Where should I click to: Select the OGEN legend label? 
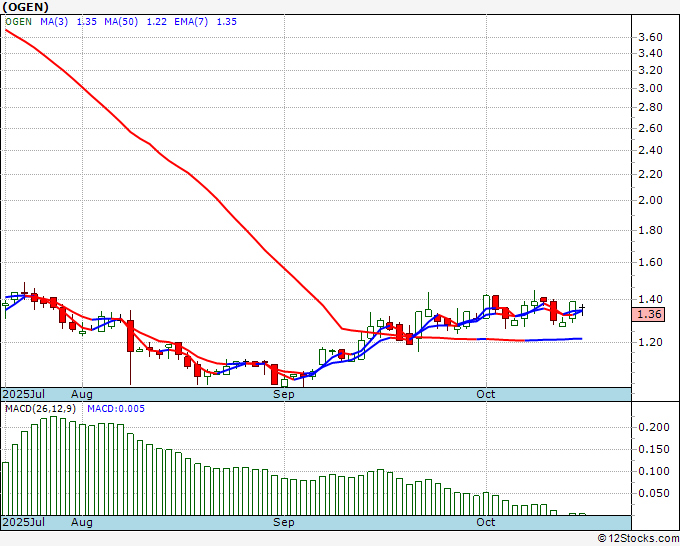[19, 22]
